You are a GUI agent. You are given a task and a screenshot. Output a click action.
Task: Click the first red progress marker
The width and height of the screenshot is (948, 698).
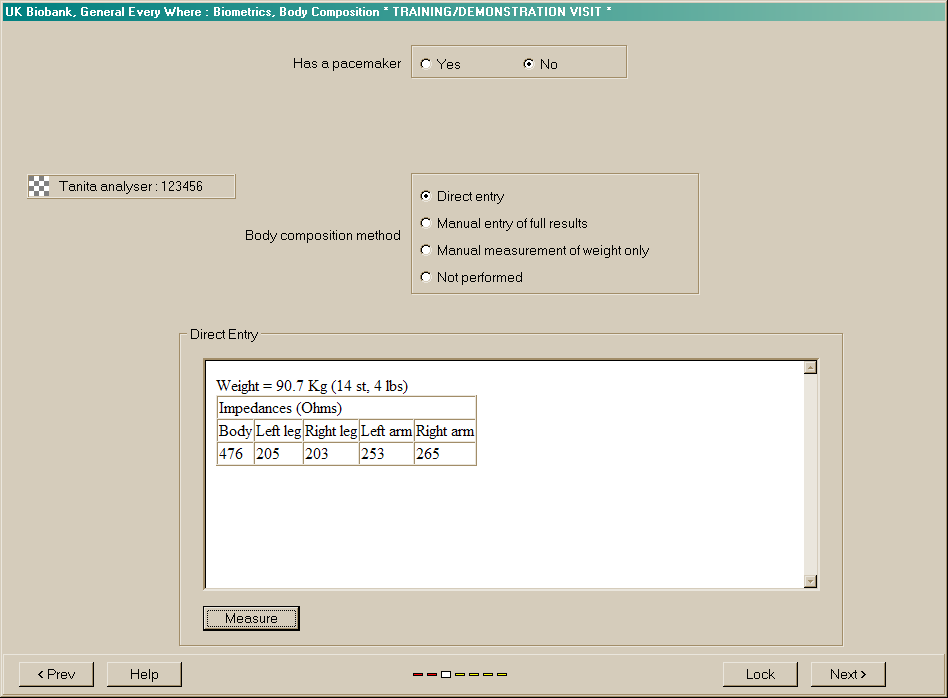418,674
